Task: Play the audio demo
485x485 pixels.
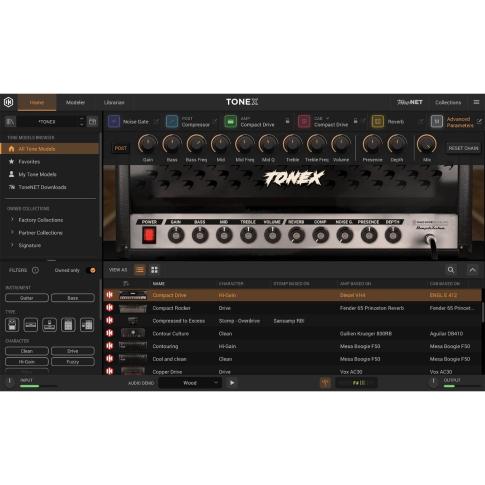Action: coord(232,383)
